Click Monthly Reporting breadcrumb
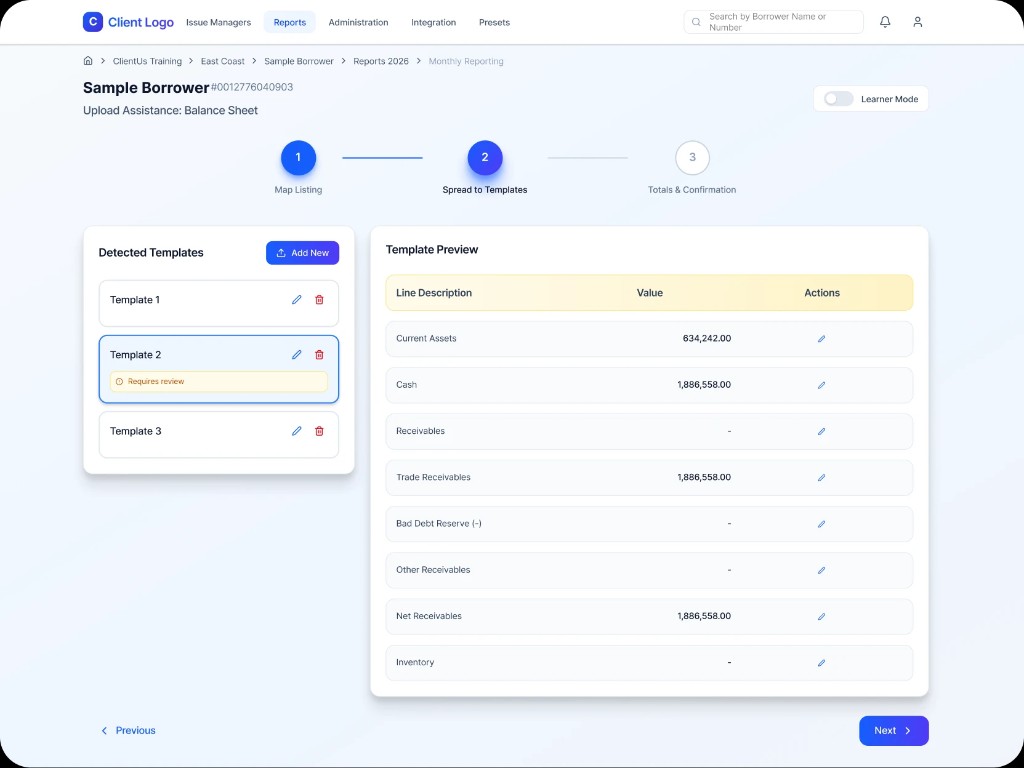The image size is (1024, 768). (466, 61)
